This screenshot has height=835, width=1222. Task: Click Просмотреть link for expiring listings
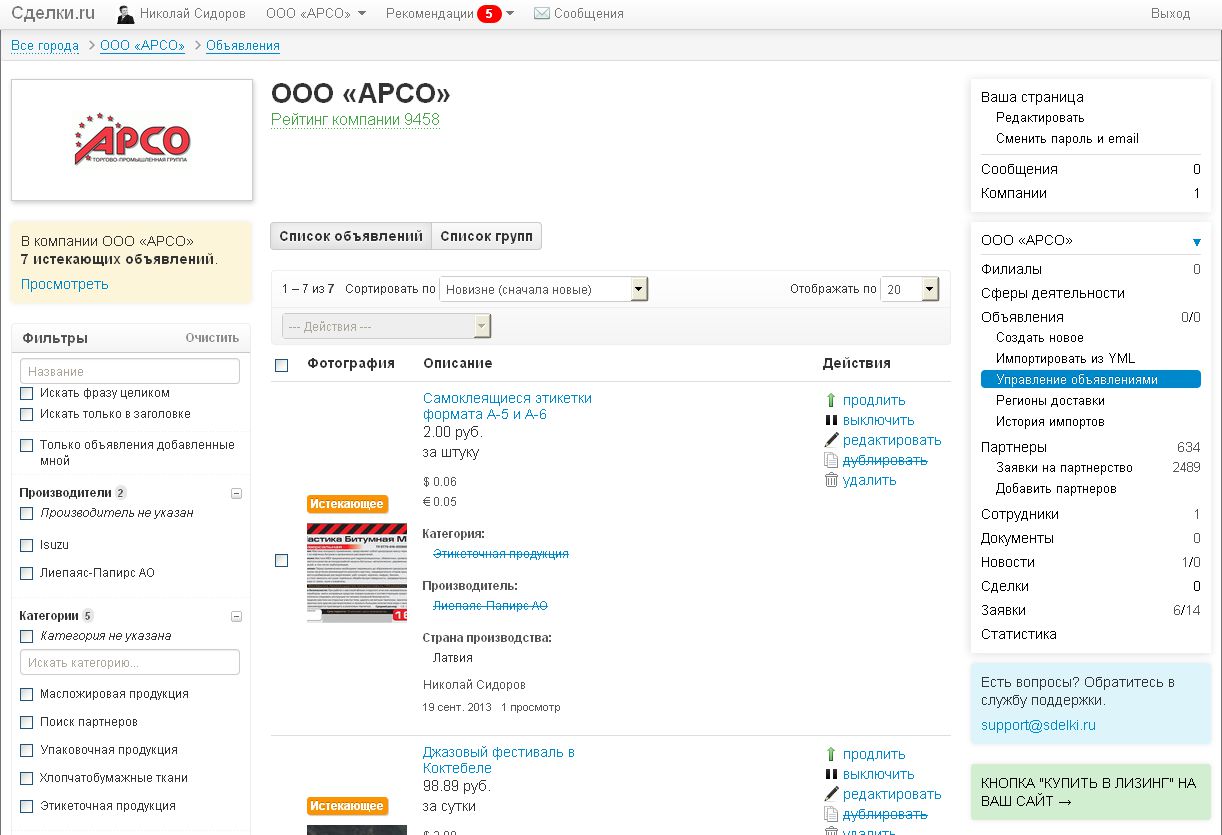[65, 284]
